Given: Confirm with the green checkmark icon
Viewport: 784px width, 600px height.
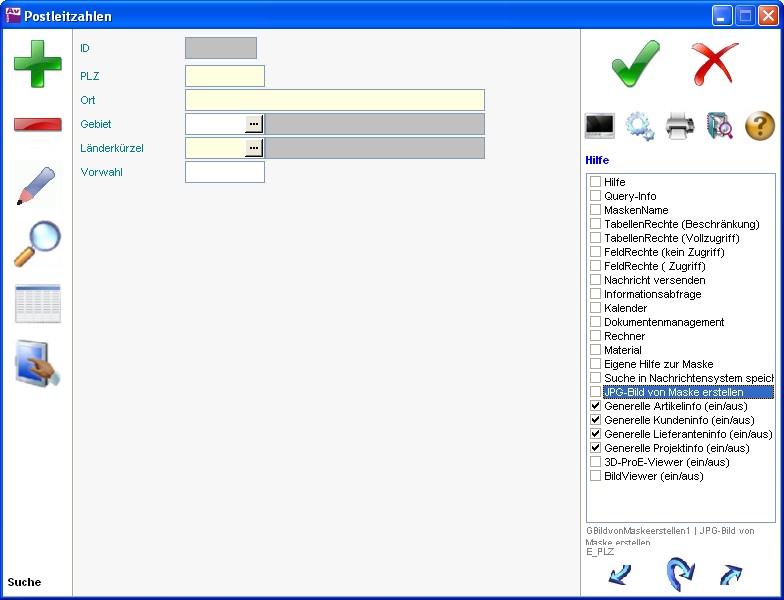Looking at the screenshot, I should point(636,64).
